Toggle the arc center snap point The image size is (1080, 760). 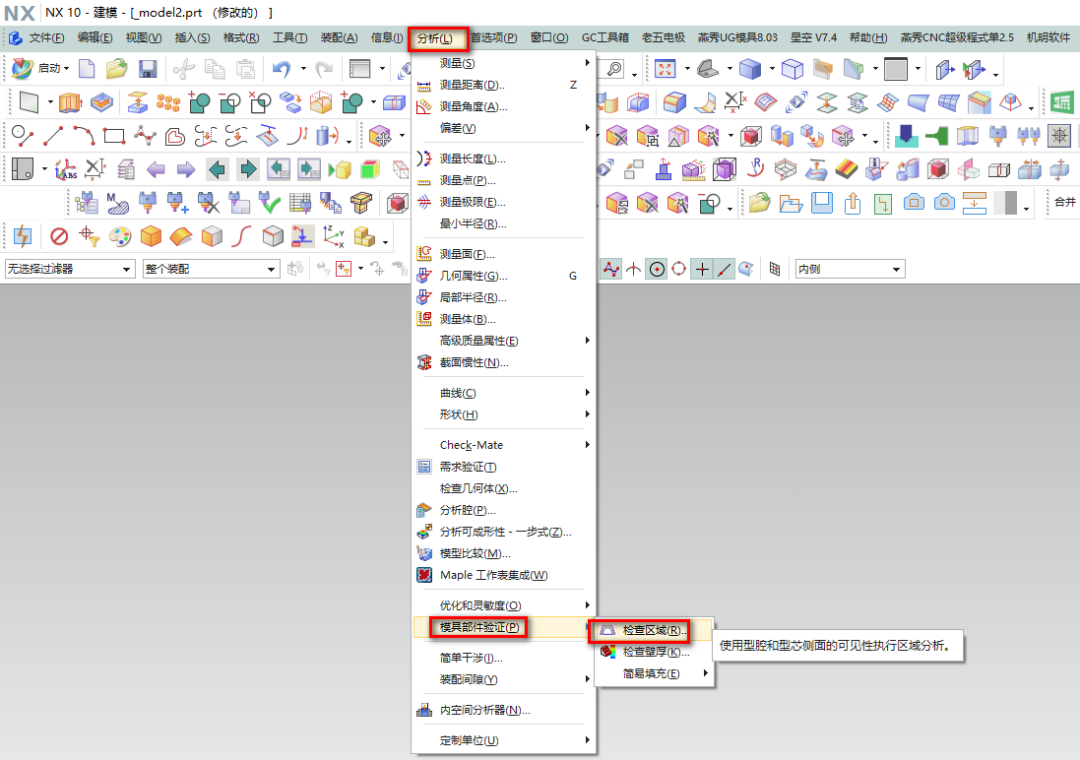point(656,269)
